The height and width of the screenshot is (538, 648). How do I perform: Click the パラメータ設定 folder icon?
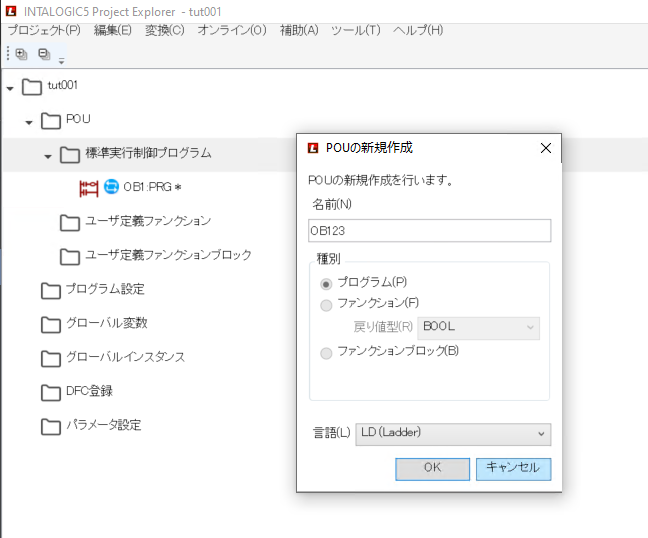coord(50,426)
